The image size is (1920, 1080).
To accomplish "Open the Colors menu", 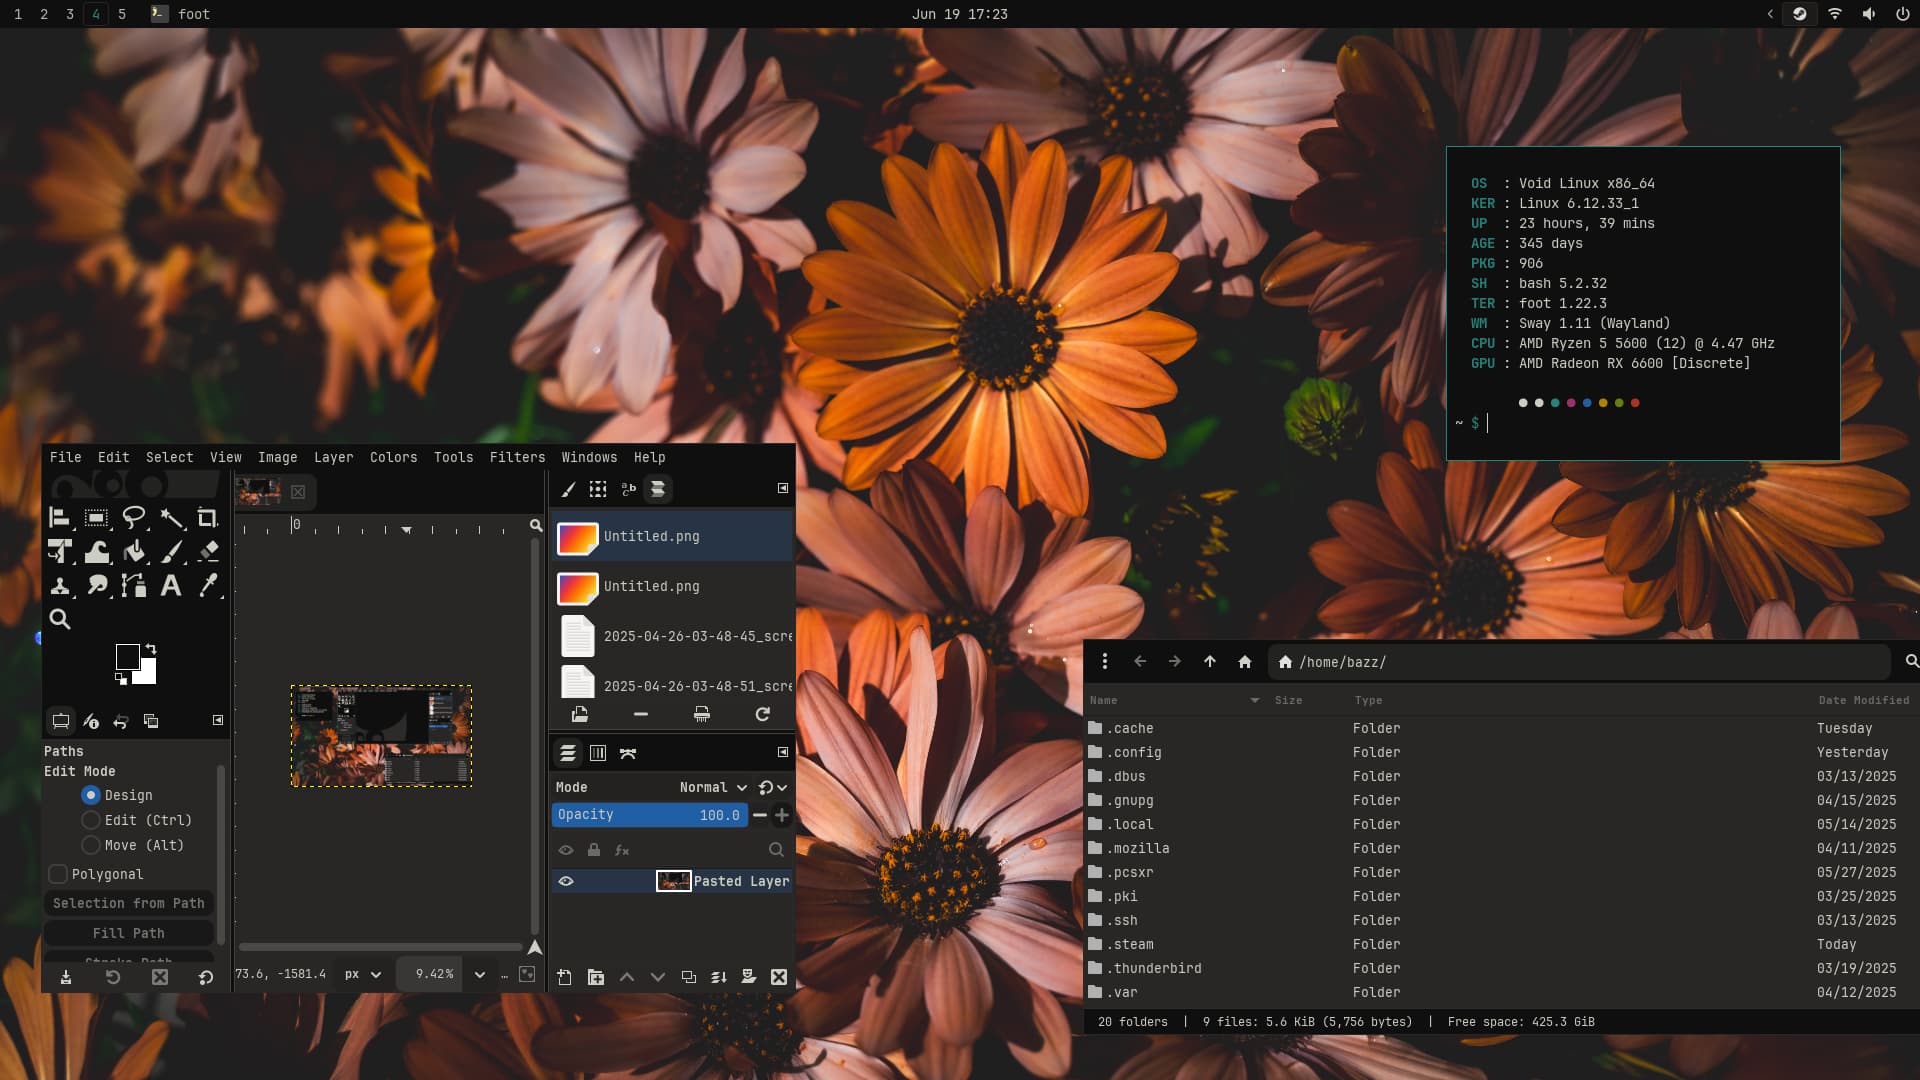I will pos(393,457).
